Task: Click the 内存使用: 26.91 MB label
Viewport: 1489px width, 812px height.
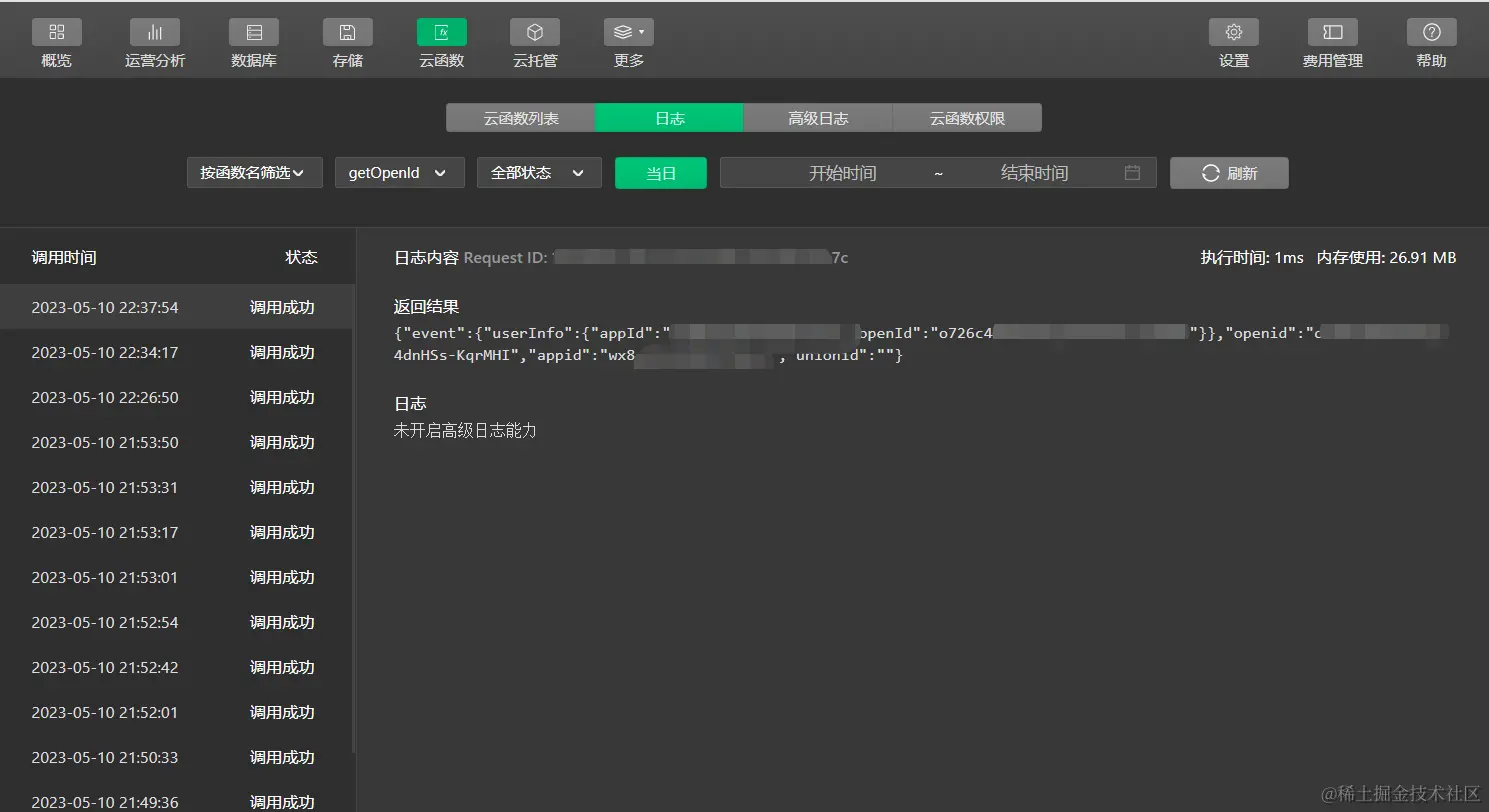Action: click(x=1386, y=257)
